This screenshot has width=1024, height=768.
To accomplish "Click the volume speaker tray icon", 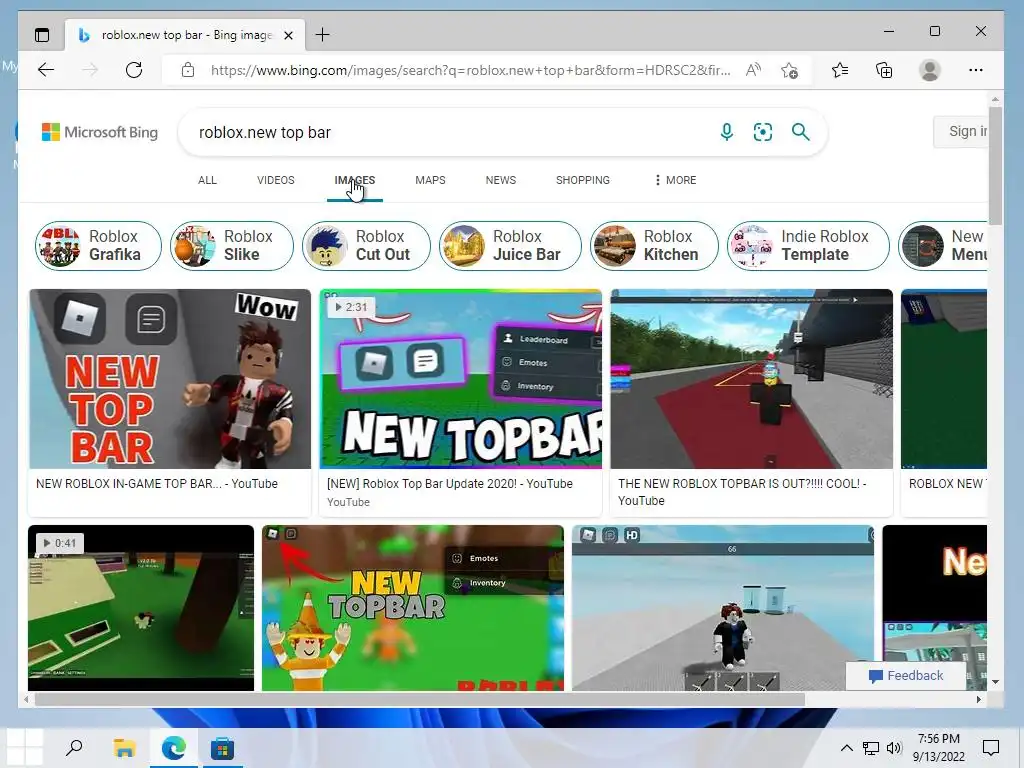I will (894, 748).
